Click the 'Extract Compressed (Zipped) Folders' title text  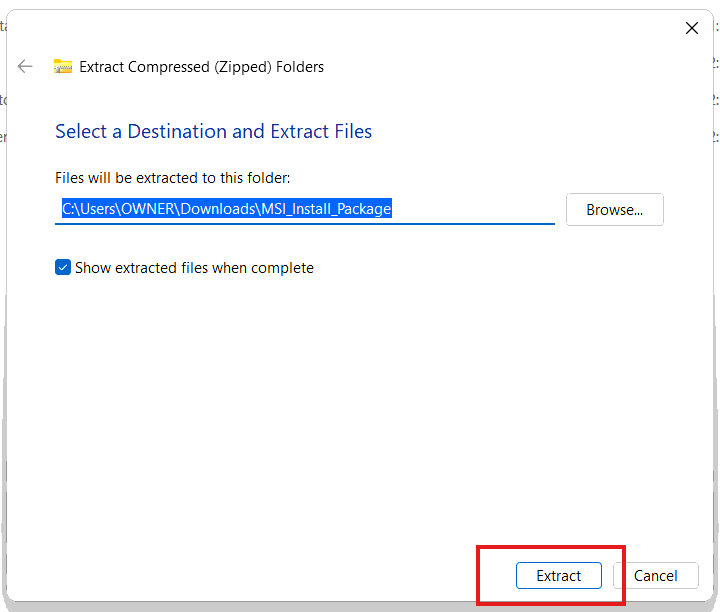point(202,67)
